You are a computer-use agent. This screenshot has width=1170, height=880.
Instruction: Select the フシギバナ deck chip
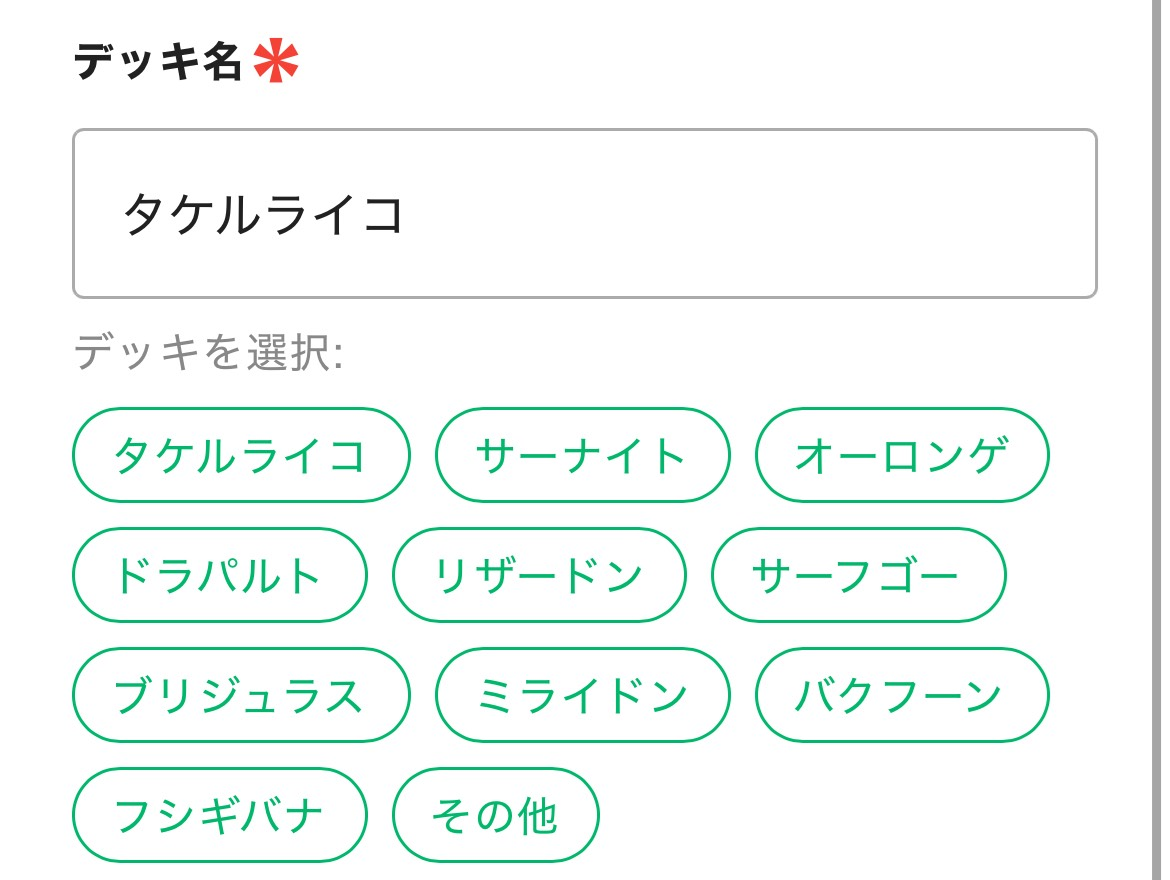point(219,816)
